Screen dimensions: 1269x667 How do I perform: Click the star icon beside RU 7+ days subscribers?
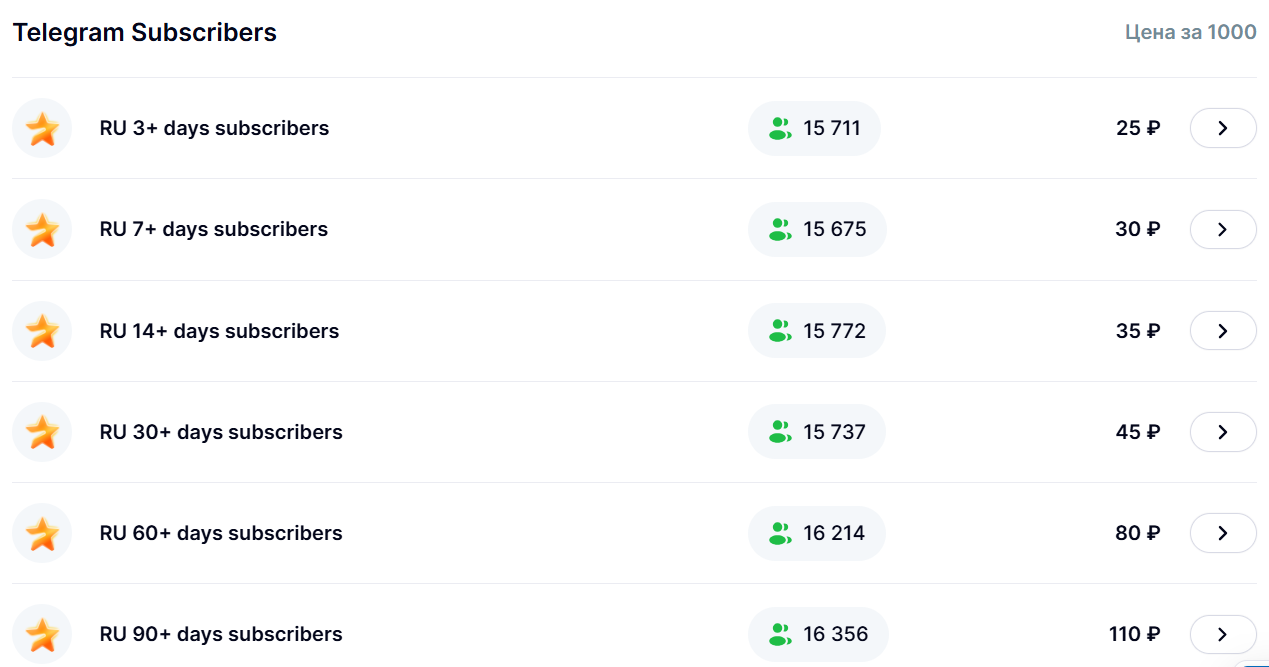coord(42,230)
